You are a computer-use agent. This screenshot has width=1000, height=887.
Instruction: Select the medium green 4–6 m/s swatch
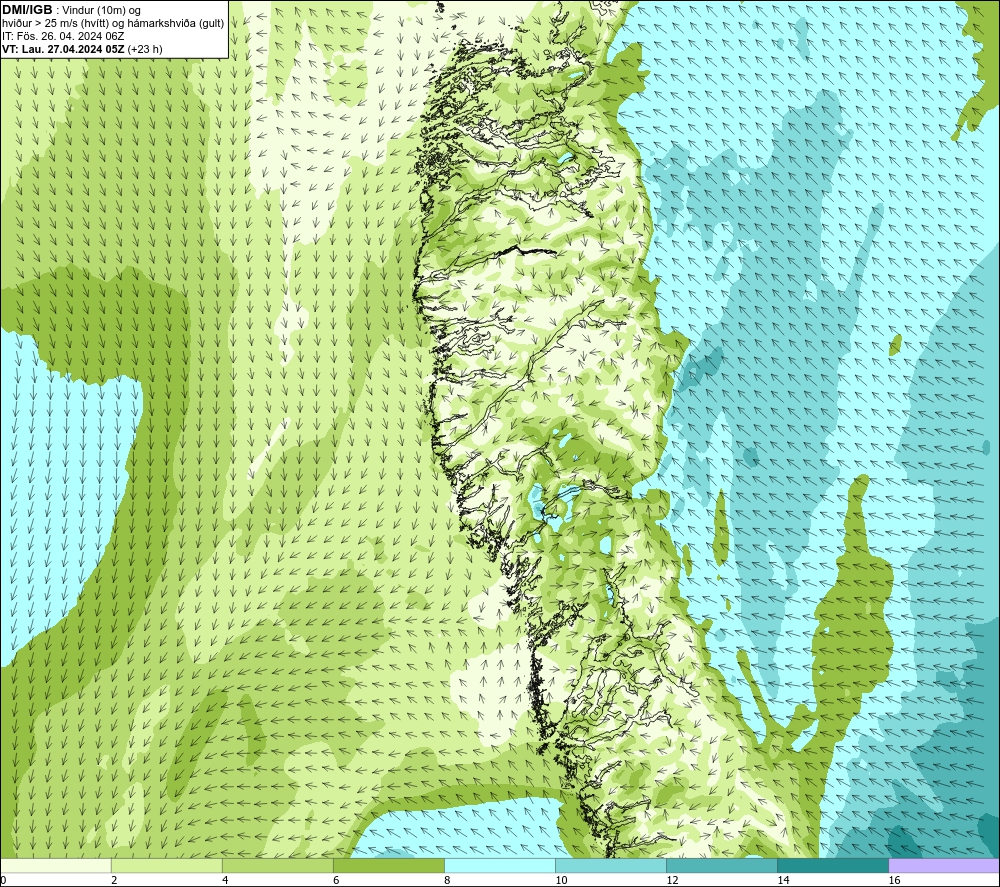click(278, 865)
